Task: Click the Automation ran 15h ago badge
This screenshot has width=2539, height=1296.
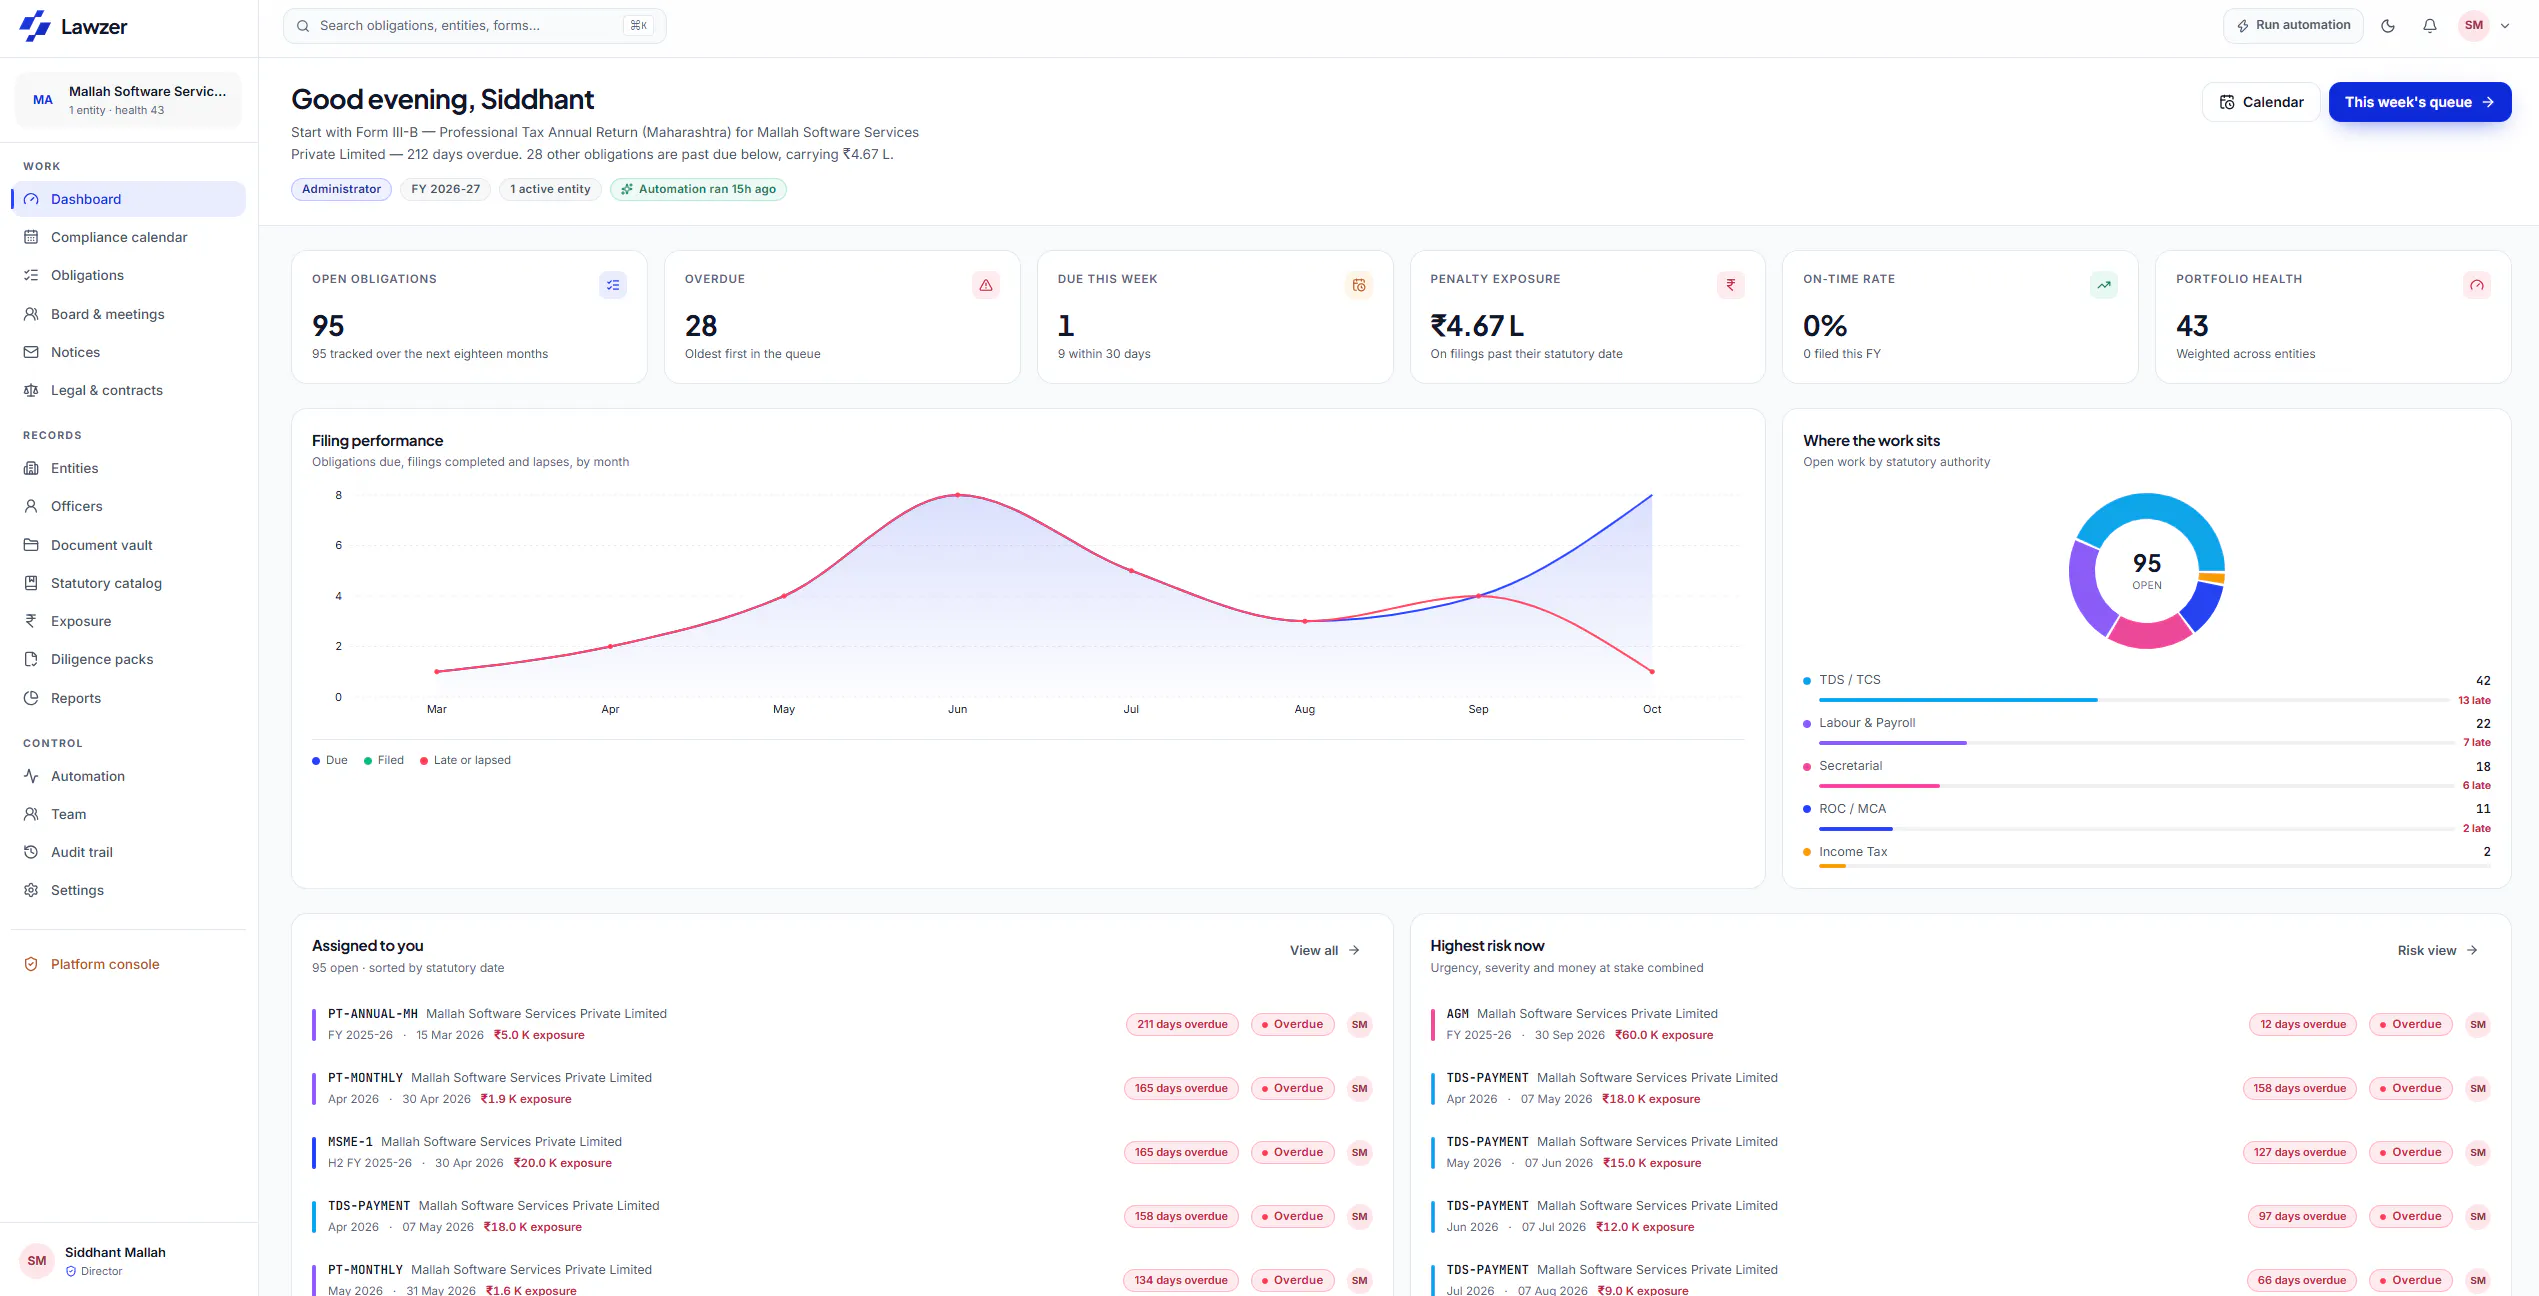Action: point(698,189)
